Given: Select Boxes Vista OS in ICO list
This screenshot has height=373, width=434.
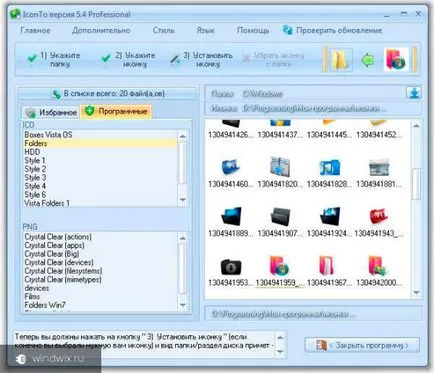Looking at the screenshot, I should (100, 135).
